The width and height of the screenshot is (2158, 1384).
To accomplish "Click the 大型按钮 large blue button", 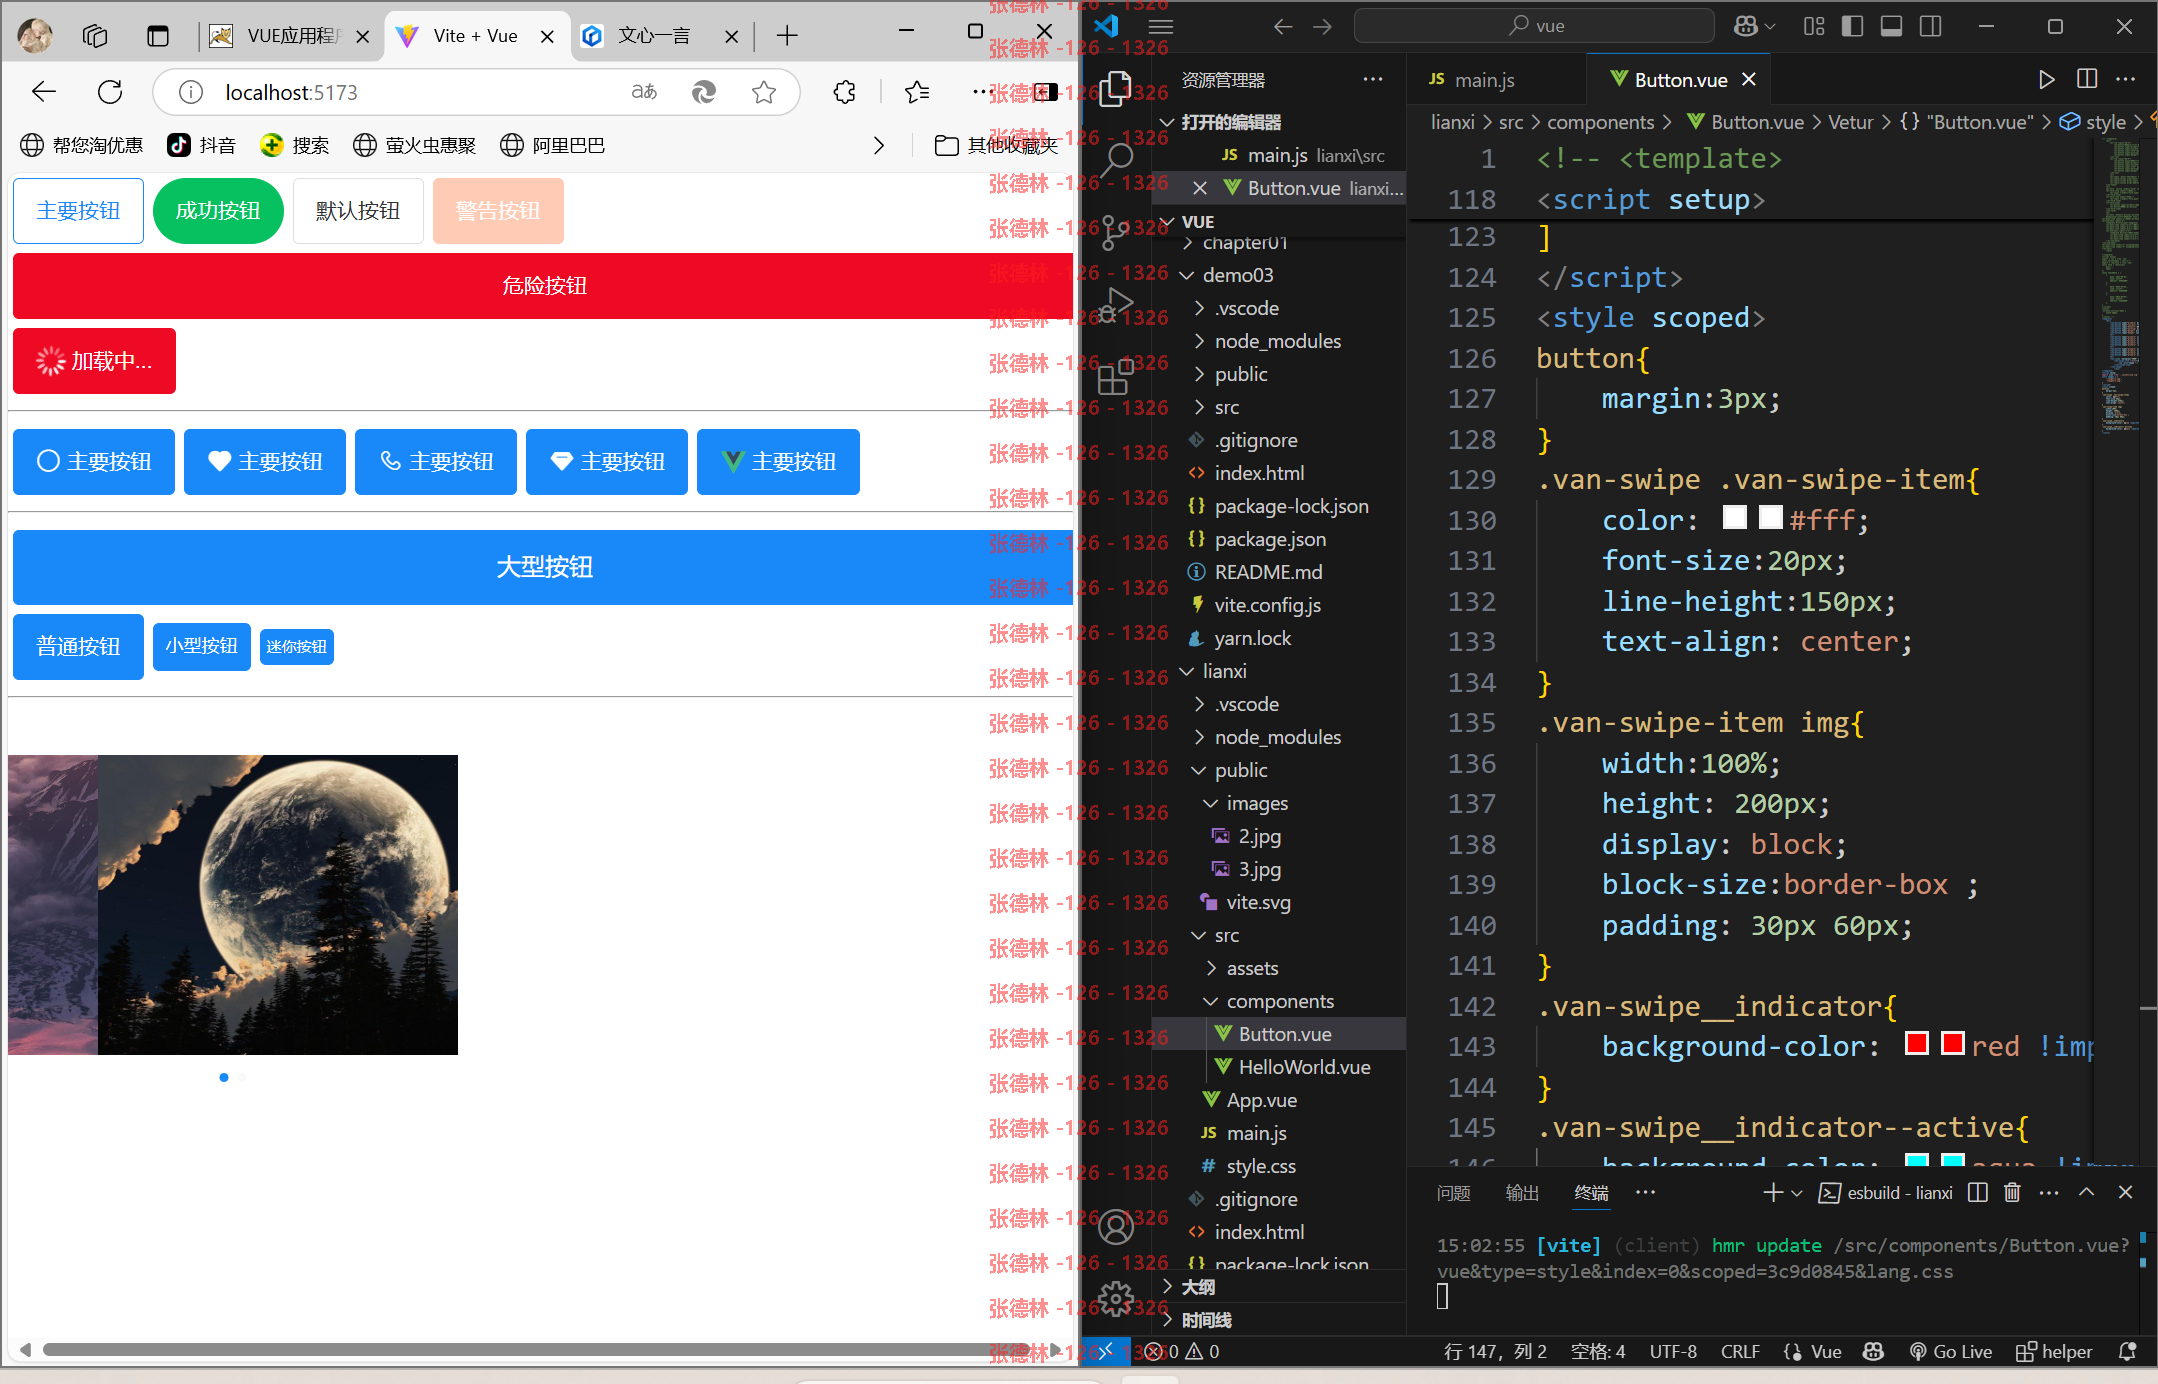I will pyautogui.click(x=543, y=567).
